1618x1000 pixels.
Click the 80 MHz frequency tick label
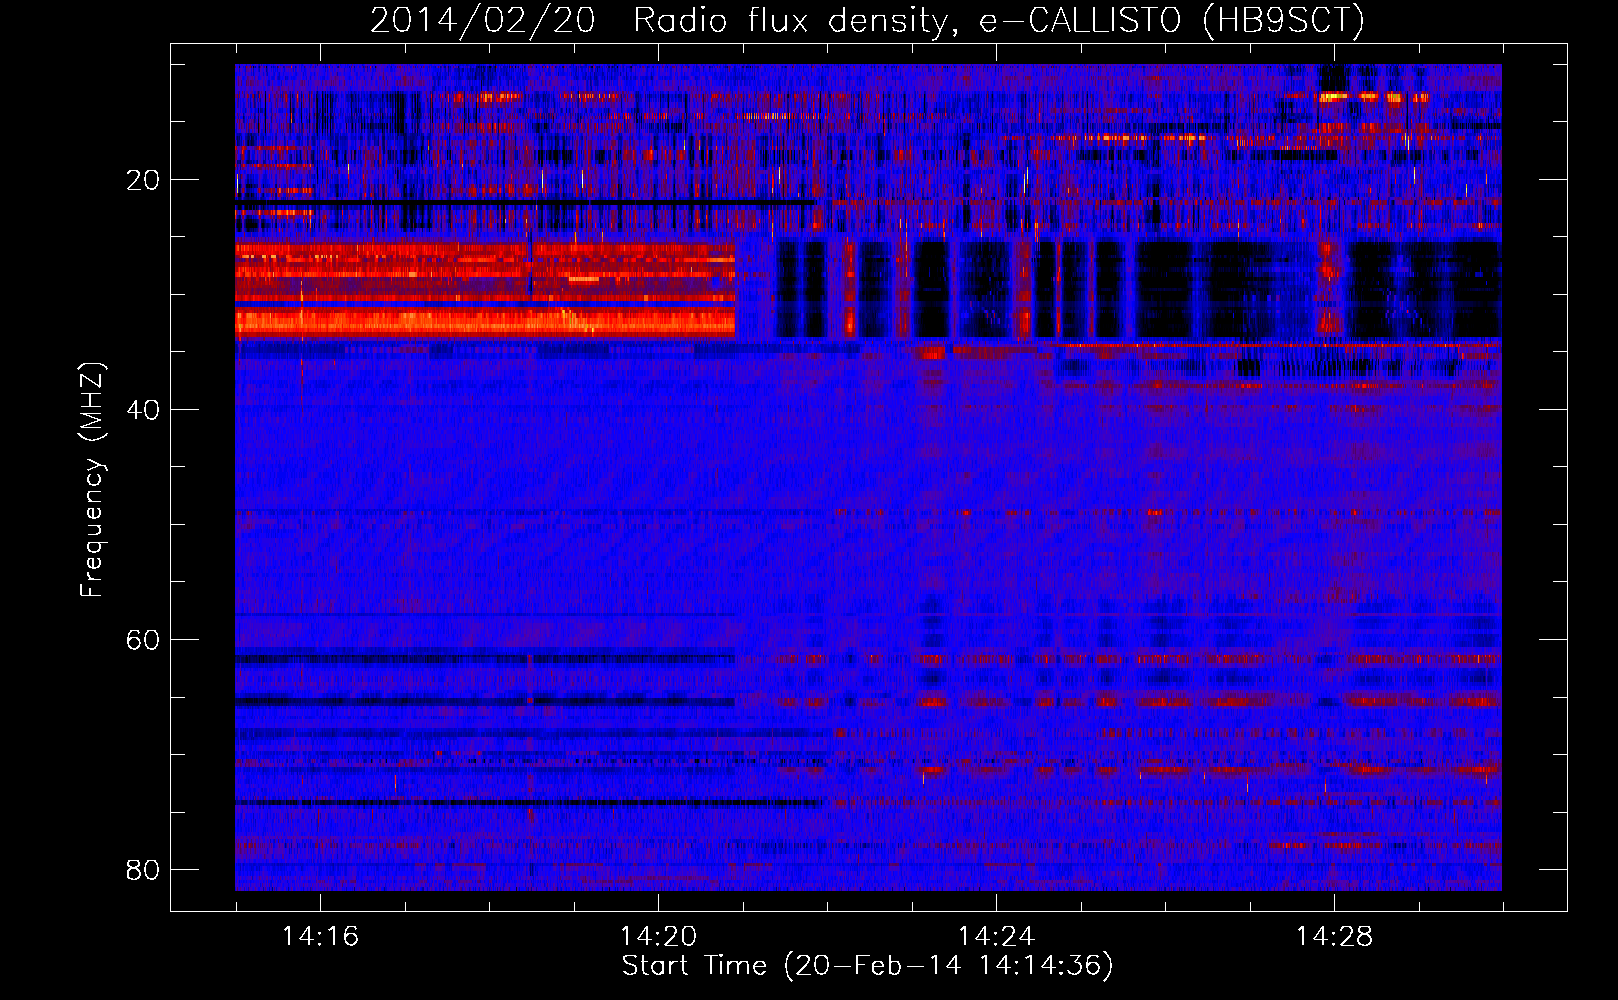(144, 870)
